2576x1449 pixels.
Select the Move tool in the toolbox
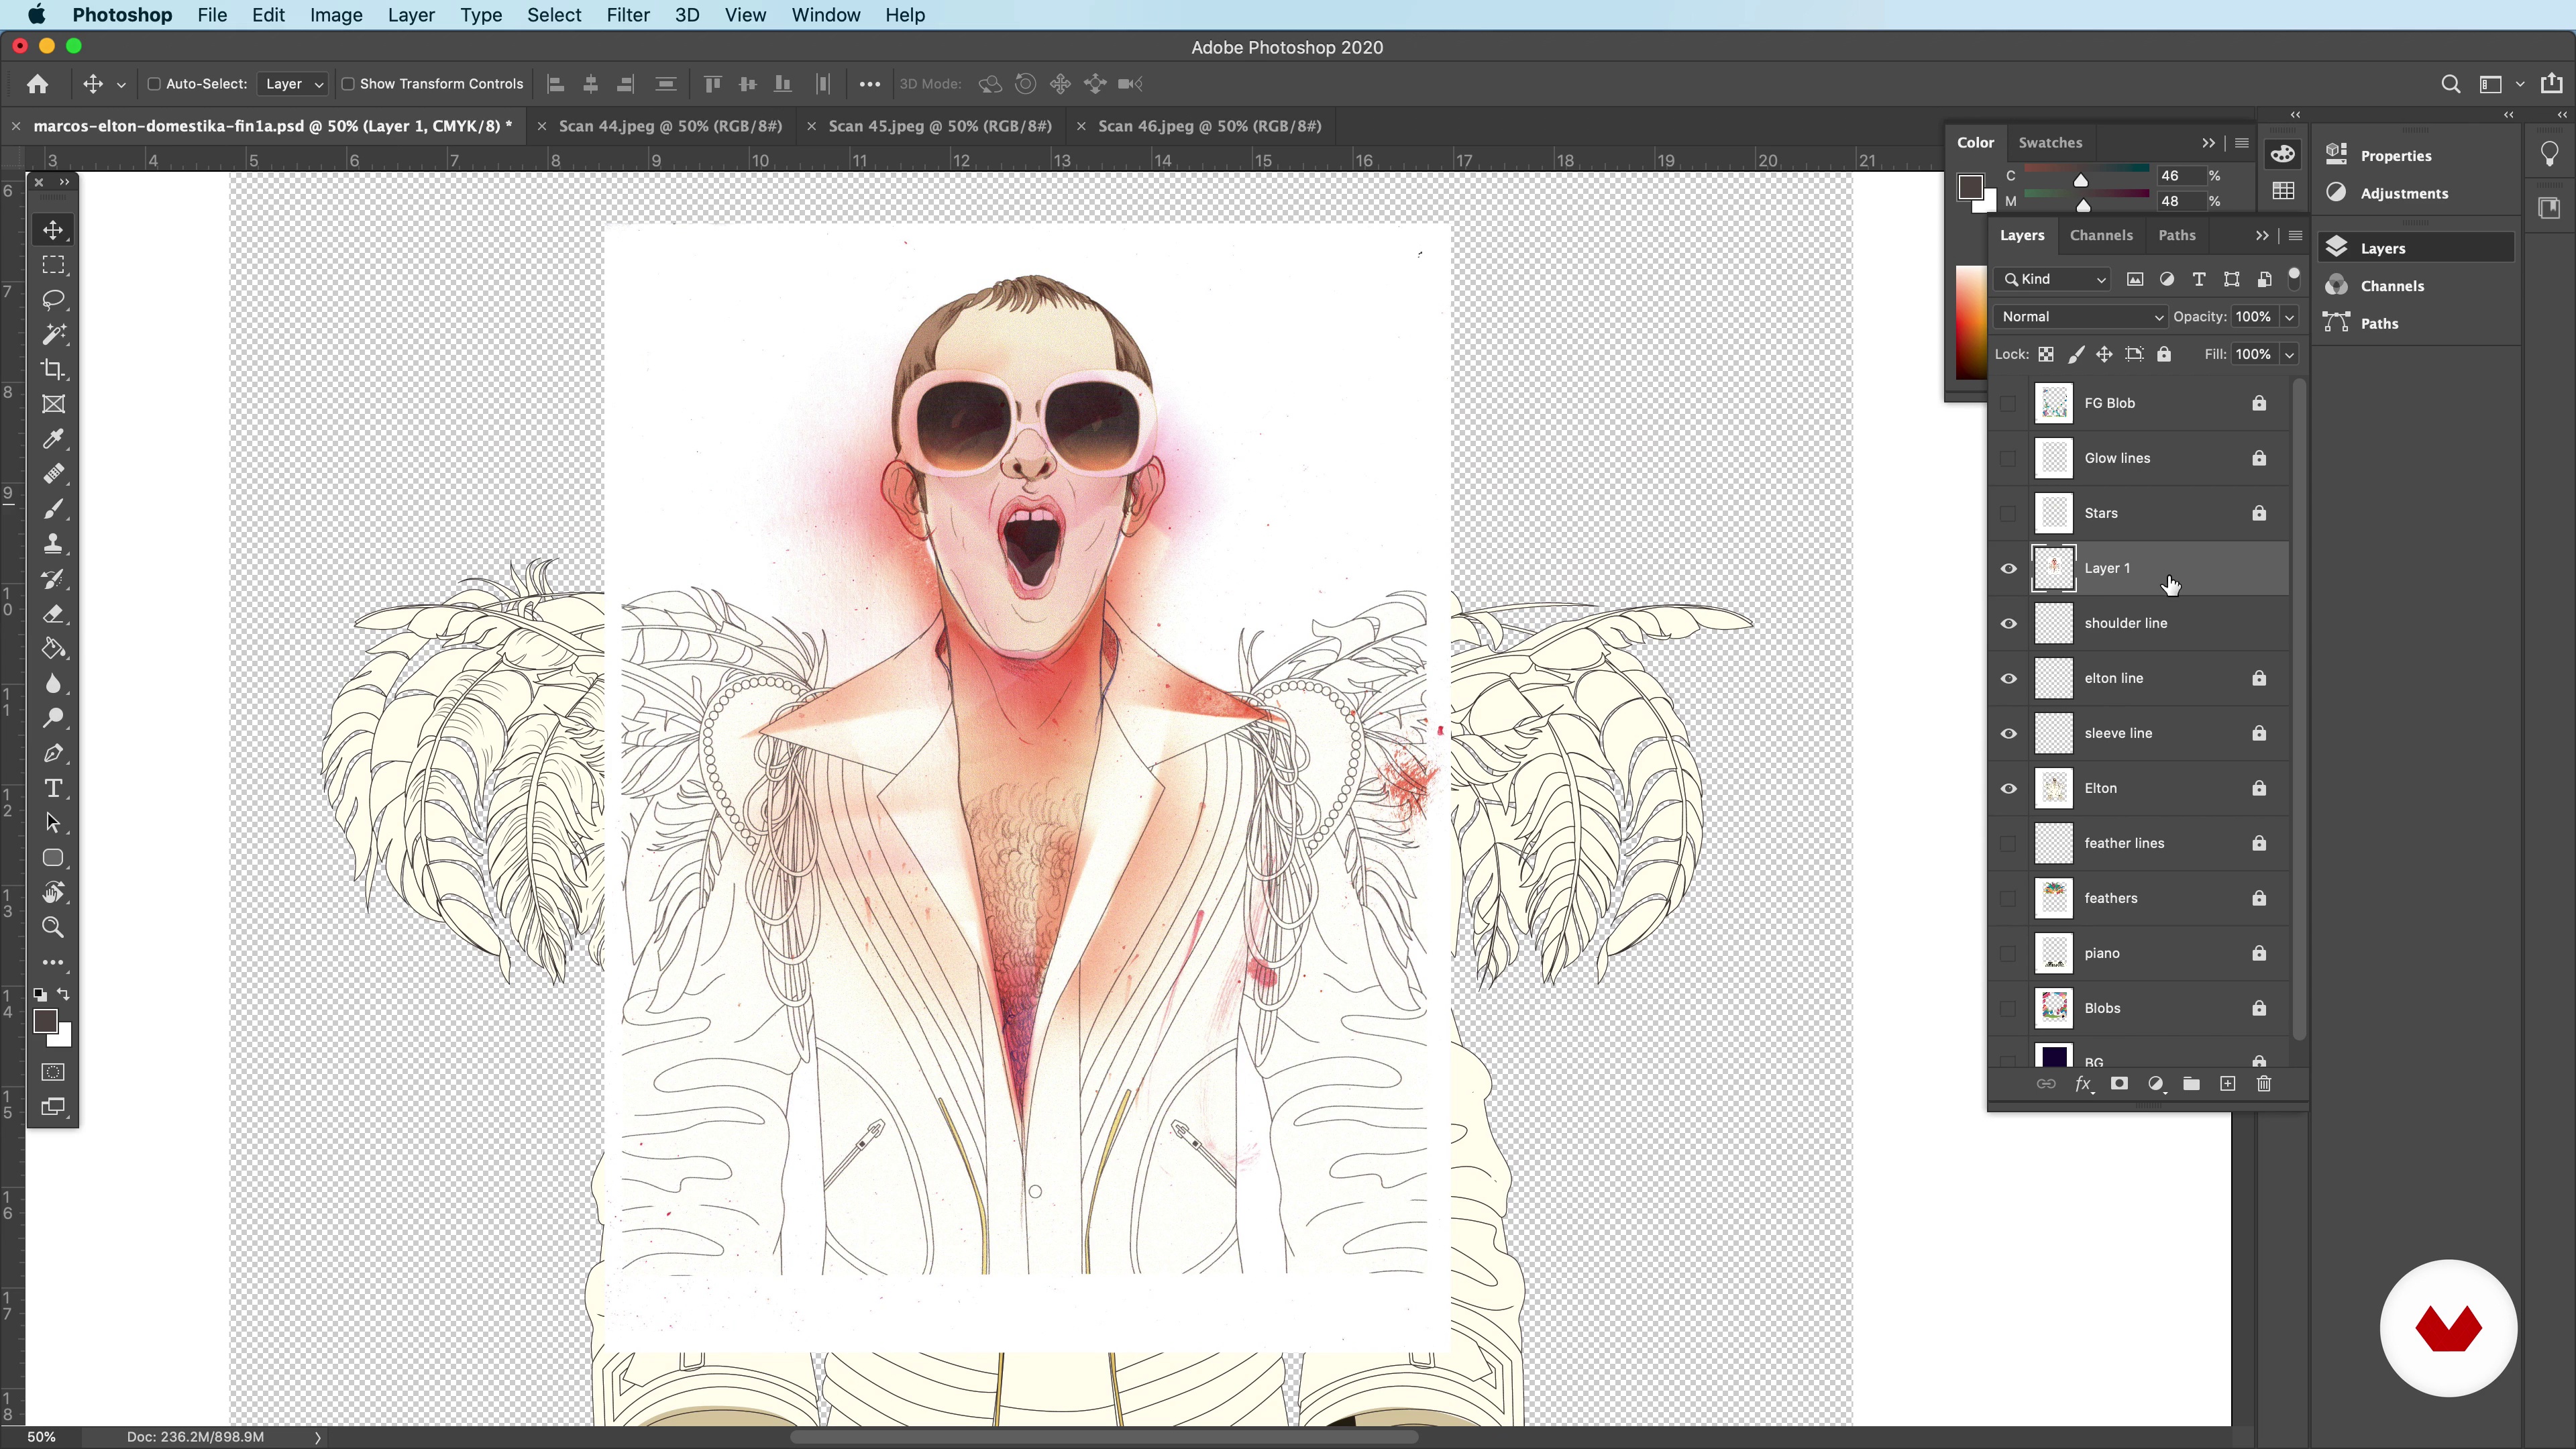click(53, 229)
